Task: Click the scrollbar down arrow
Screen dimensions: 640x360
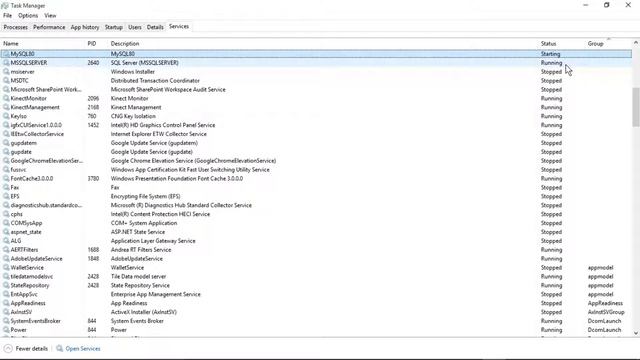Action: [x=636, y=333]
